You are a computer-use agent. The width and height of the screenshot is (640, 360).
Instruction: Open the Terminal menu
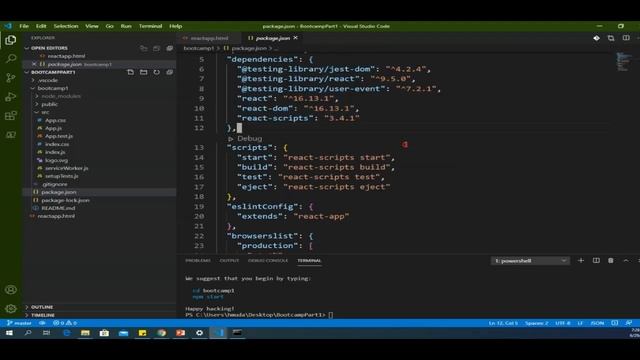click(x=150, y=26)
